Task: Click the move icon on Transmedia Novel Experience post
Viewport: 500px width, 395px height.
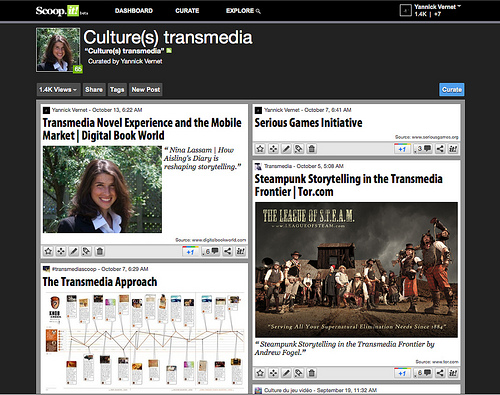Action: pyautogui.click(x=61, y=251)
